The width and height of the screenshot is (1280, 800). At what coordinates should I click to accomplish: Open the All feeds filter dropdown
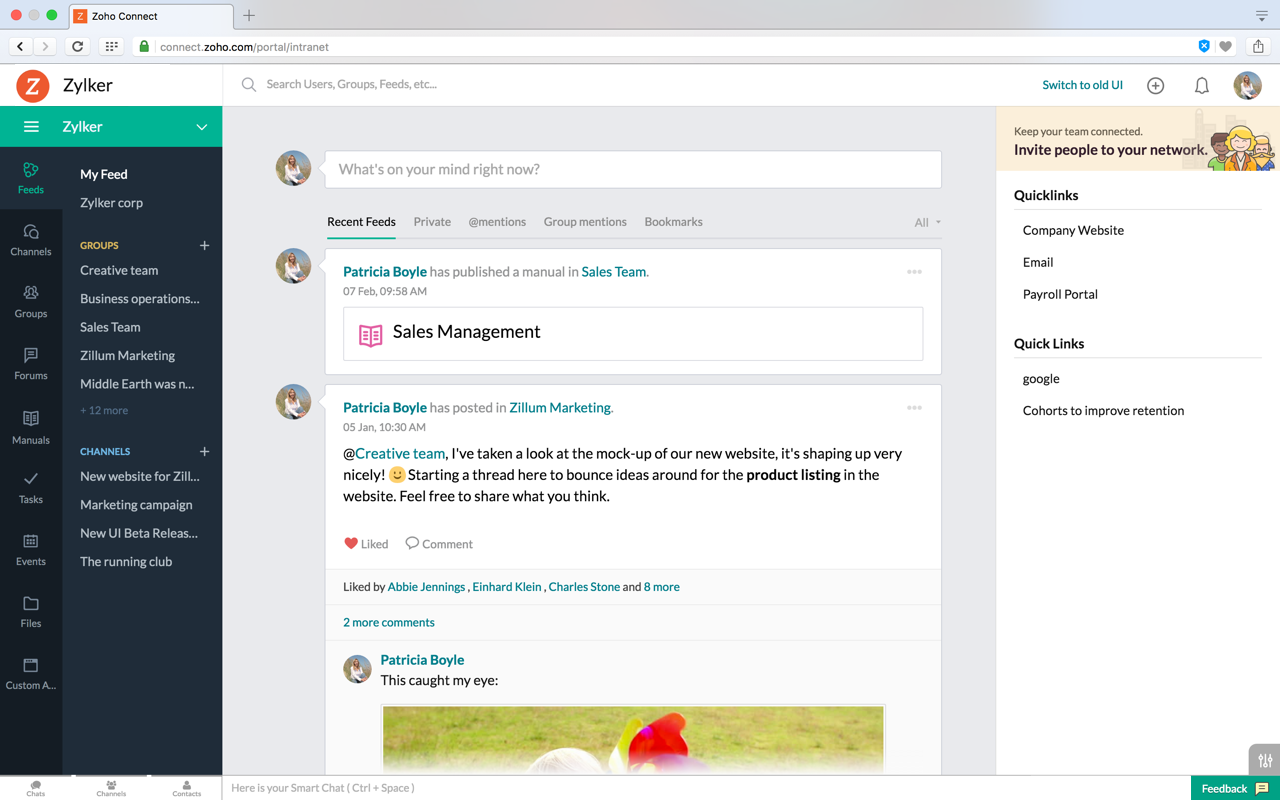[x=927, y=222]
